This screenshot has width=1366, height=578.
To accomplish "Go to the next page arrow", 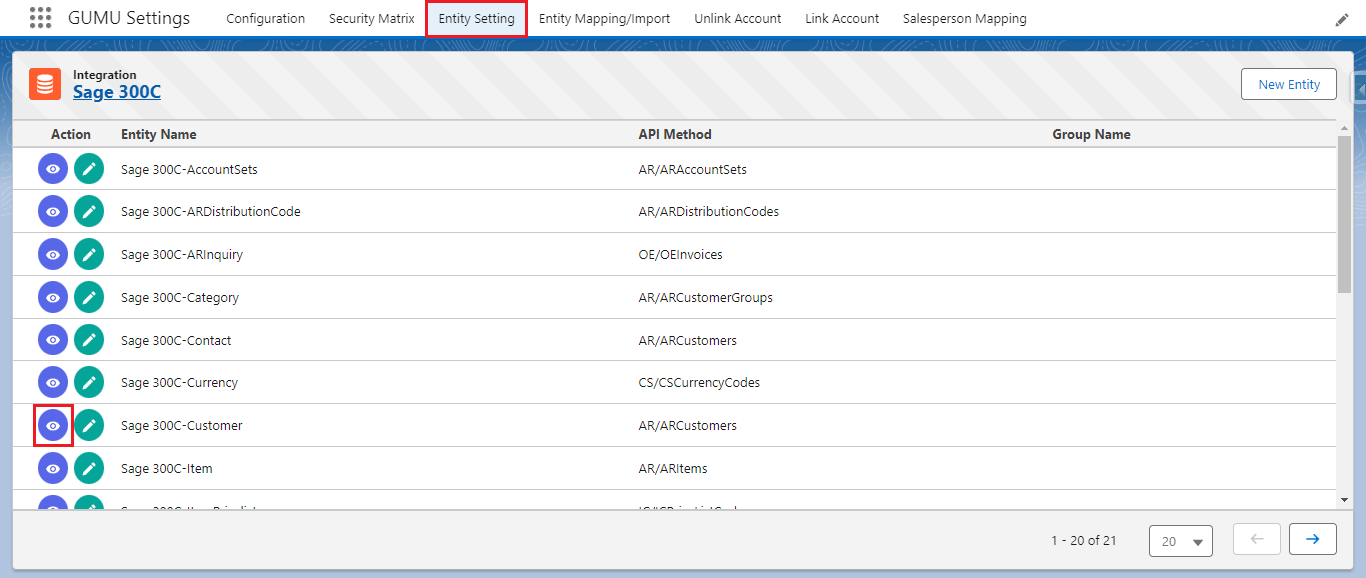I will pos(1313,539).
